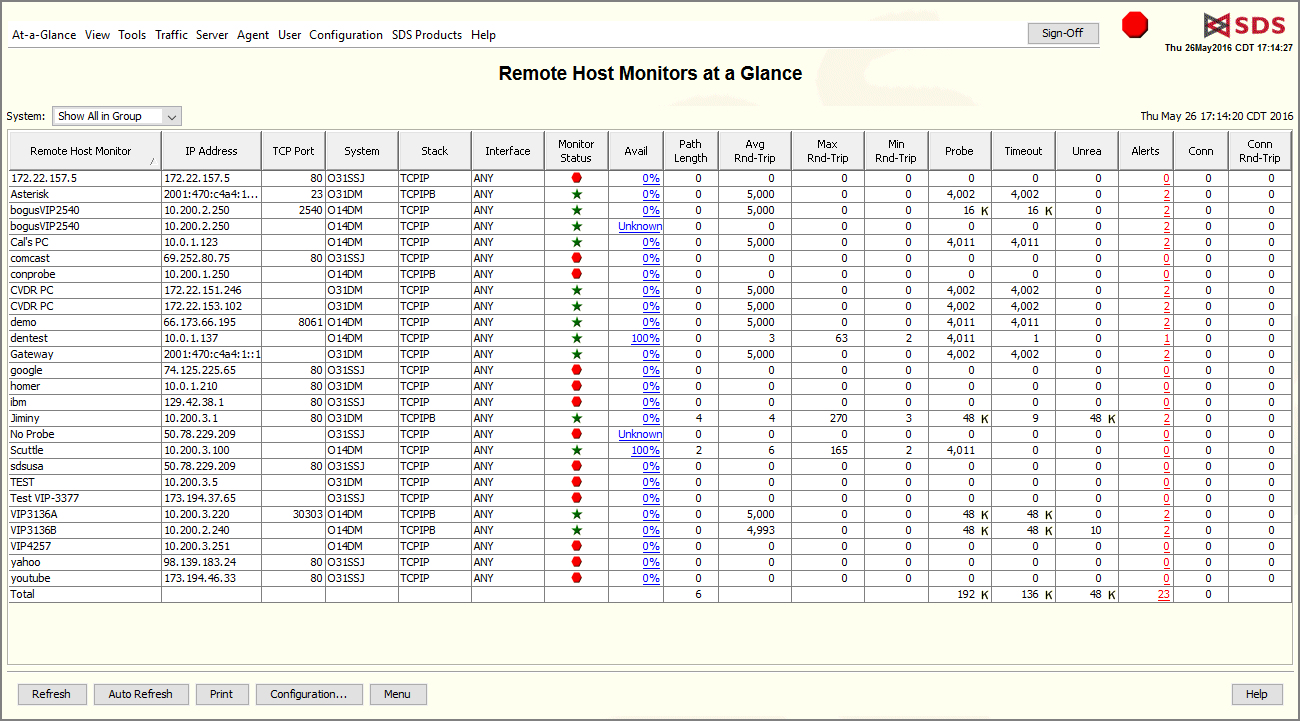Click the green star status for VIP3136B
This screenshot has height=721, width=1300.
click(576, 530)
